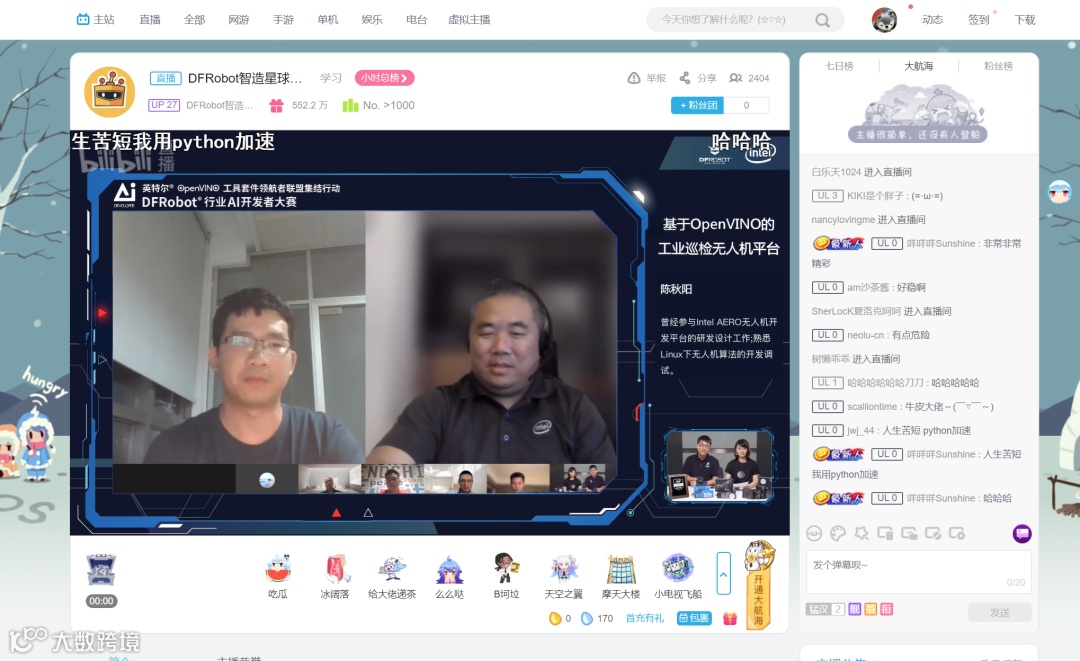The width and height of the screenshot is (1080, 661).
Task: Expand the gift list chevron
Action: point(723,573)
